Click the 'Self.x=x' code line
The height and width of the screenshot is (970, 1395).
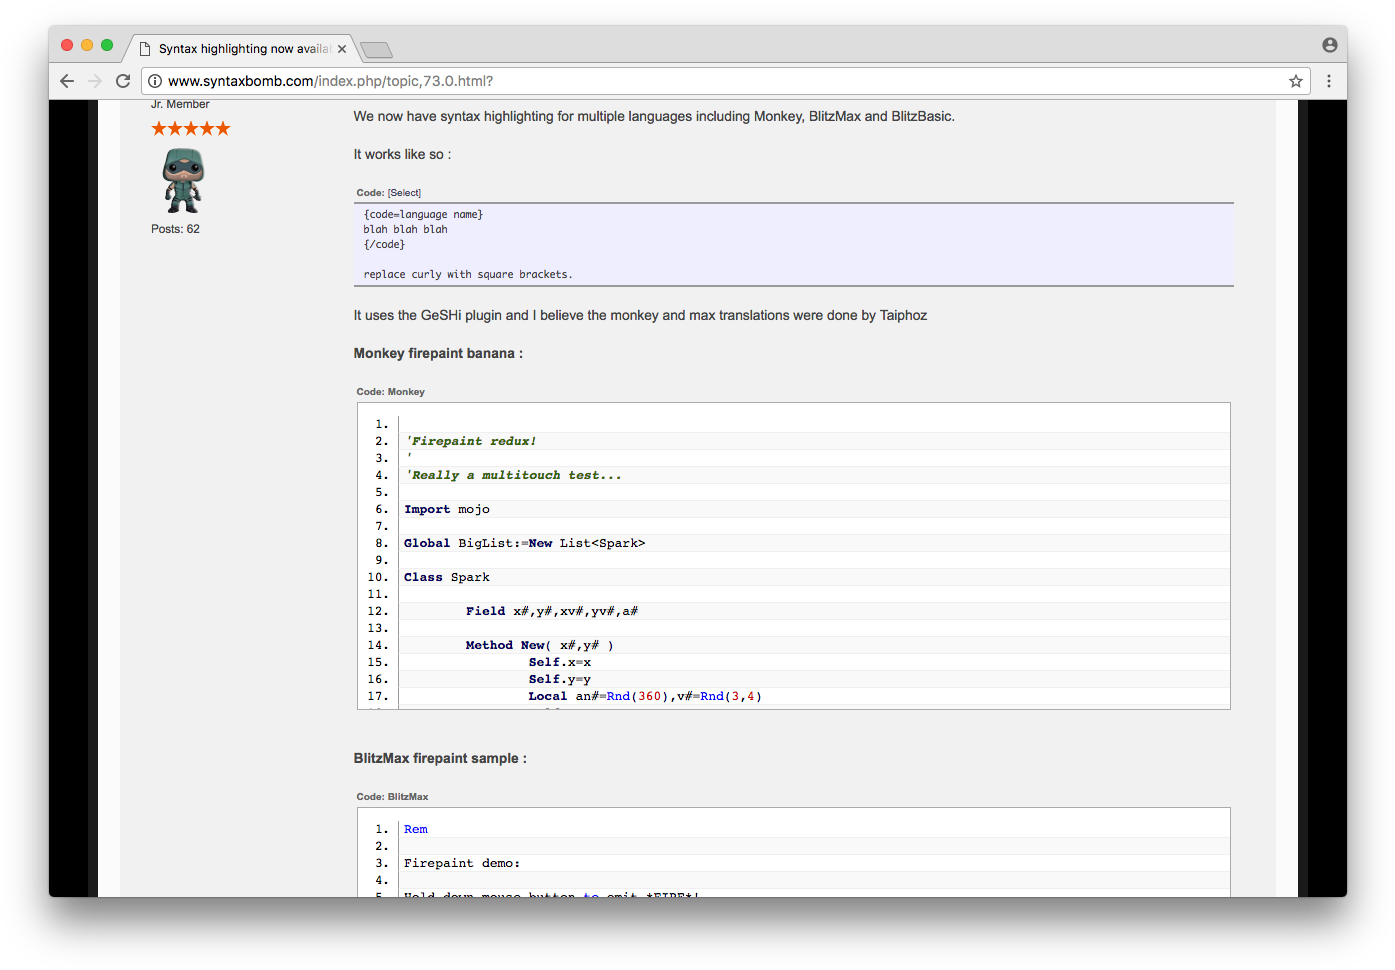(x=560, y=662)
